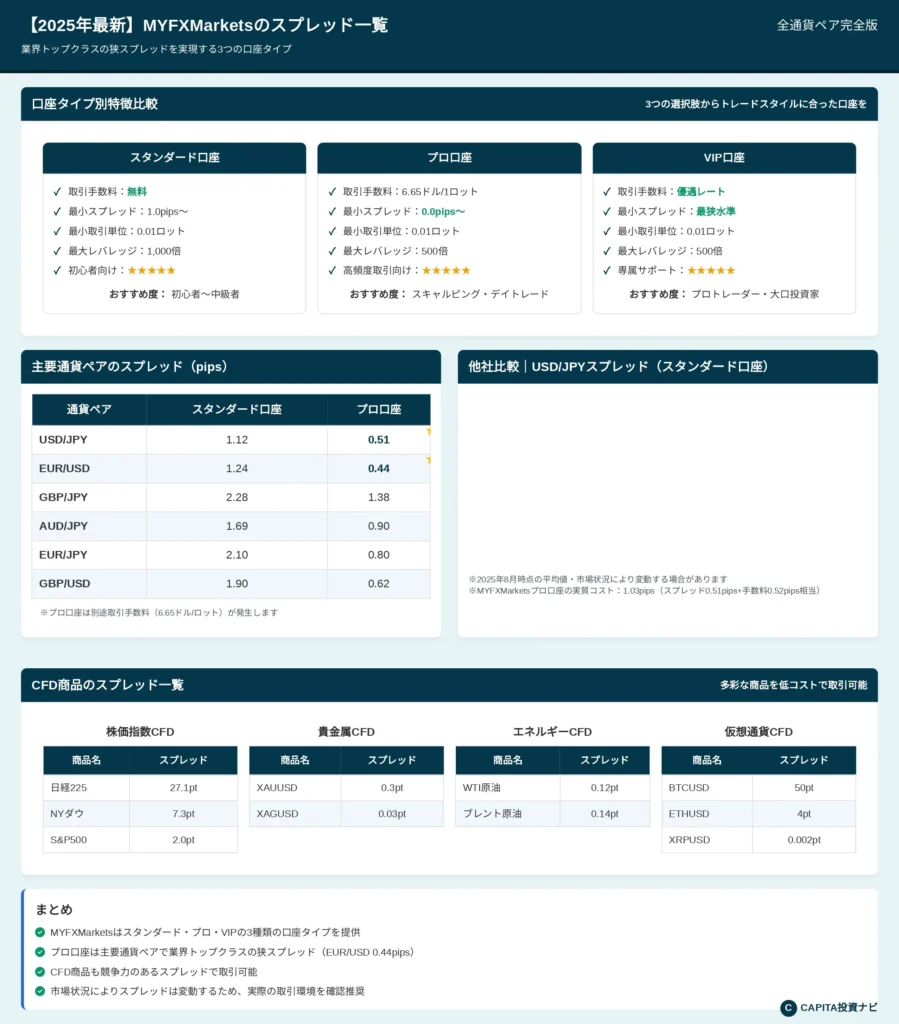Click the bold 0.44 cell in the プロ口座 column
The height and width of the screenshot is (1024, 899).
pos(379,468)
